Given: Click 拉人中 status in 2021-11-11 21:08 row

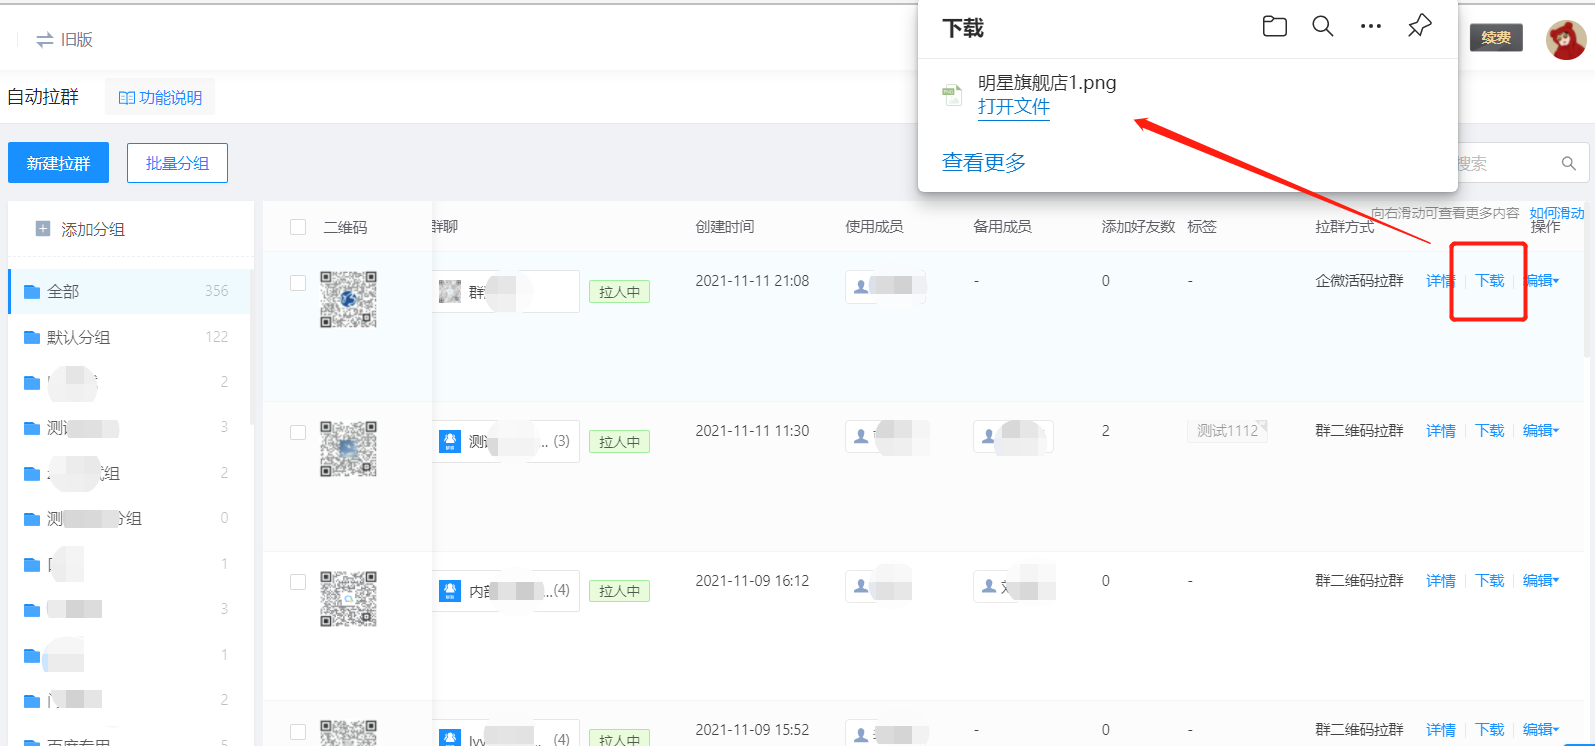Looking at the screenshot, I should point(619,292).
